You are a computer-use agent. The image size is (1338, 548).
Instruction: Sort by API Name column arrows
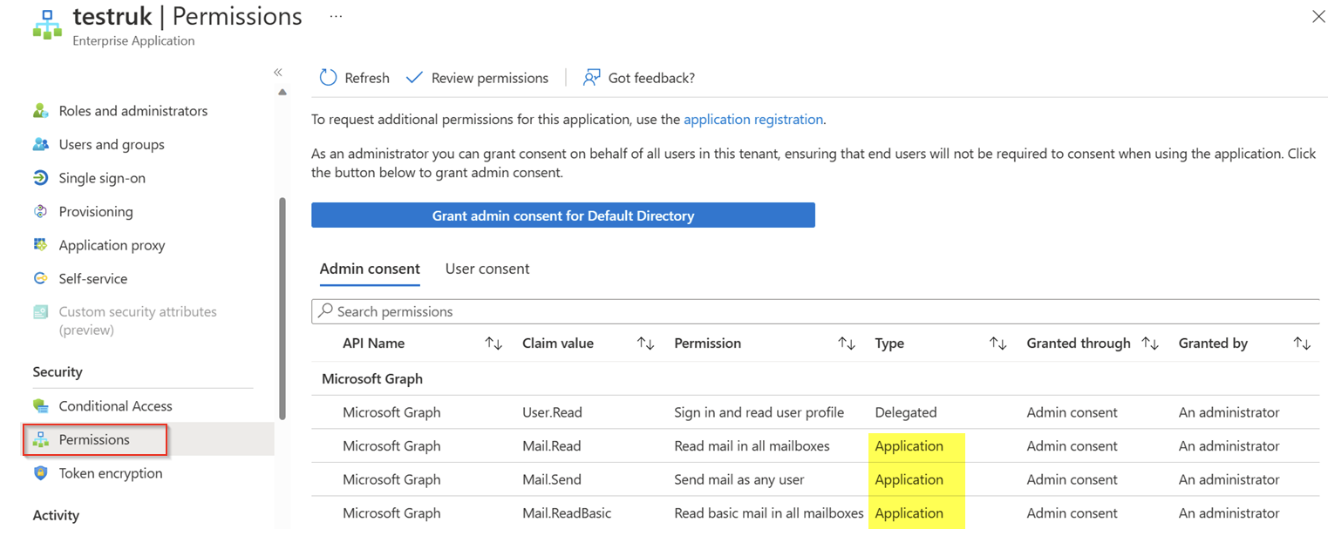[x=494, y=343]
